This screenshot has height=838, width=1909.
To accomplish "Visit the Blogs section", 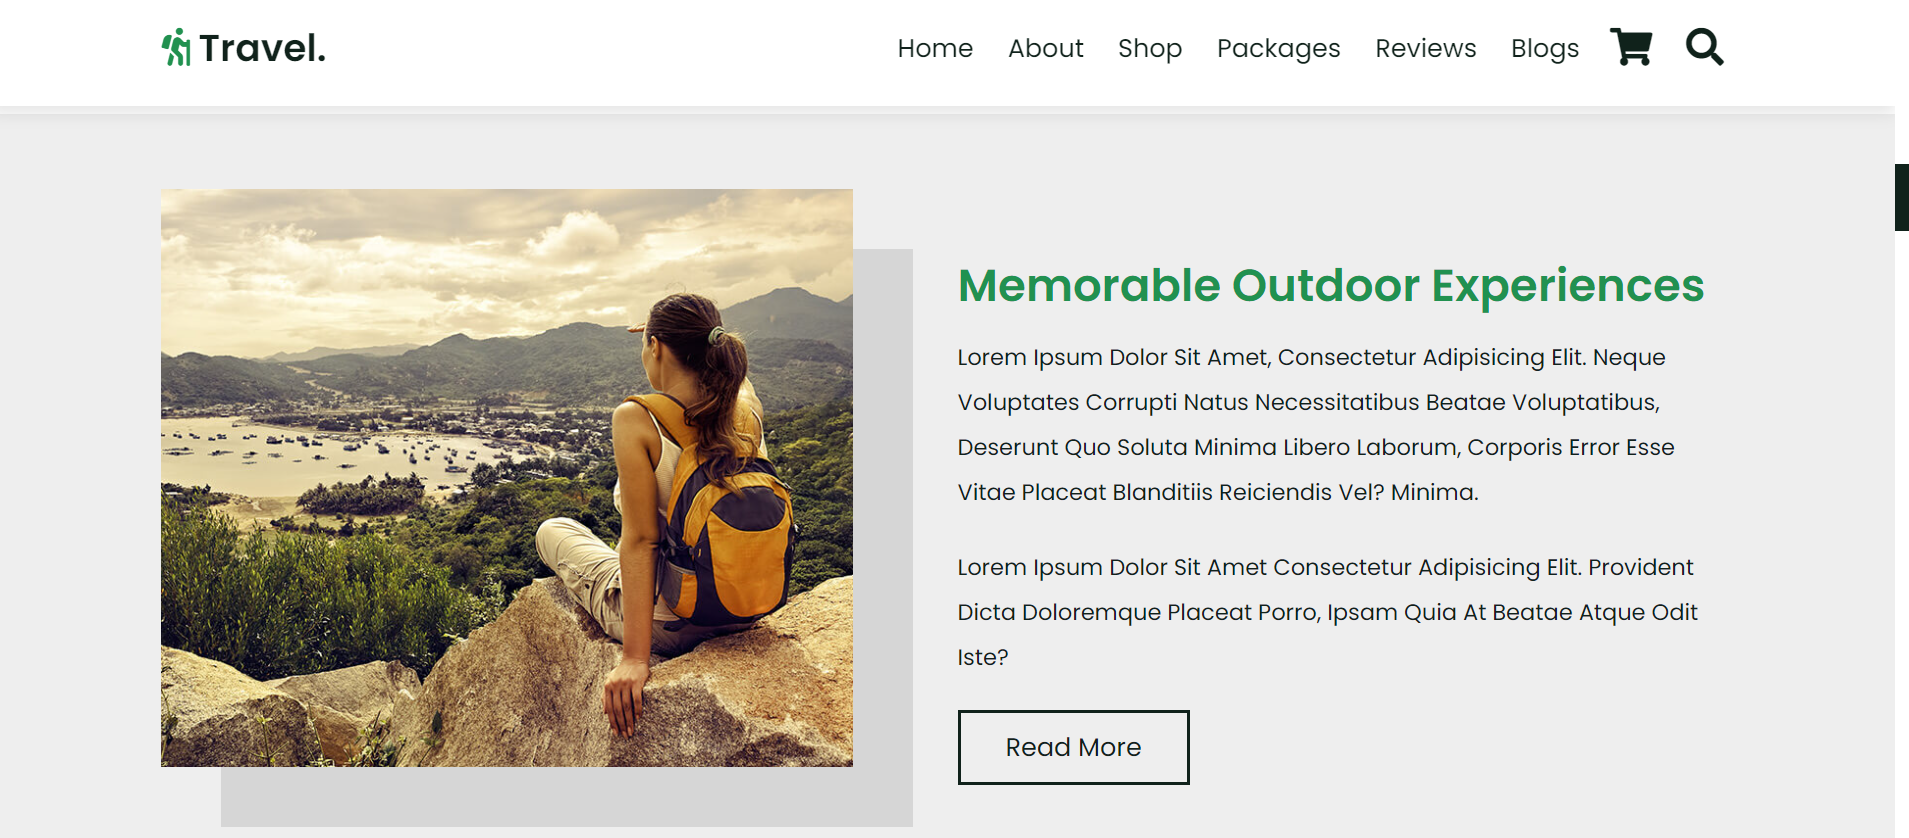I will click(1545, 48).
